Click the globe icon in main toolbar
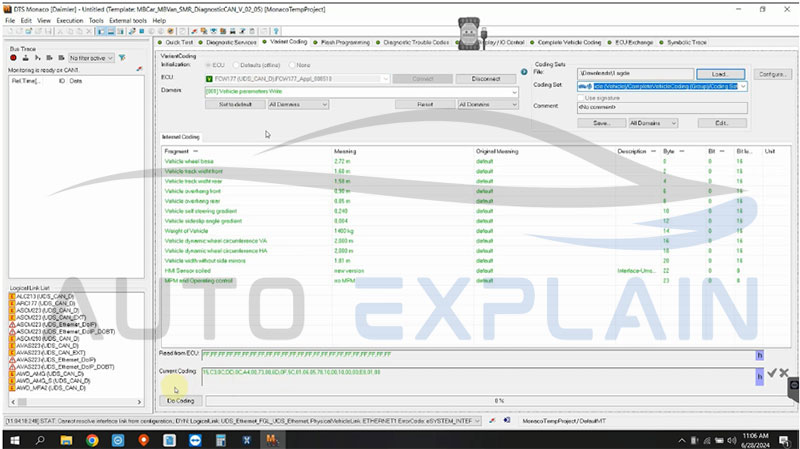Screen dimensions: 800x449 coord(171,32)
